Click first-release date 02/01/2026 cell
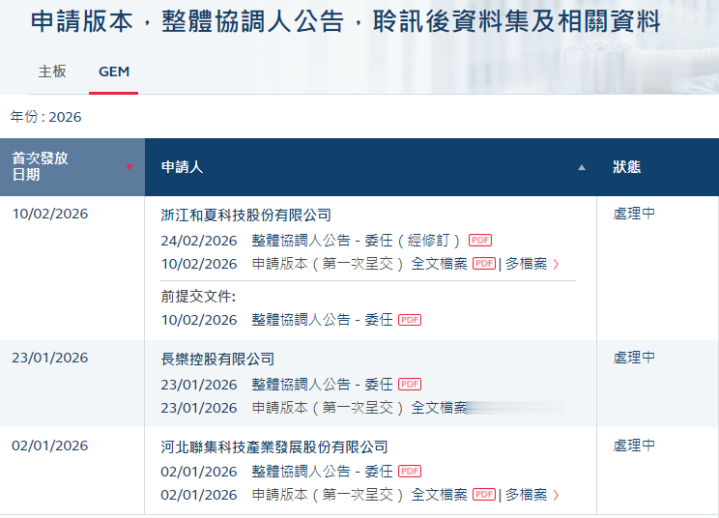This screenshot has height=518, width=719. pos(50,446)
